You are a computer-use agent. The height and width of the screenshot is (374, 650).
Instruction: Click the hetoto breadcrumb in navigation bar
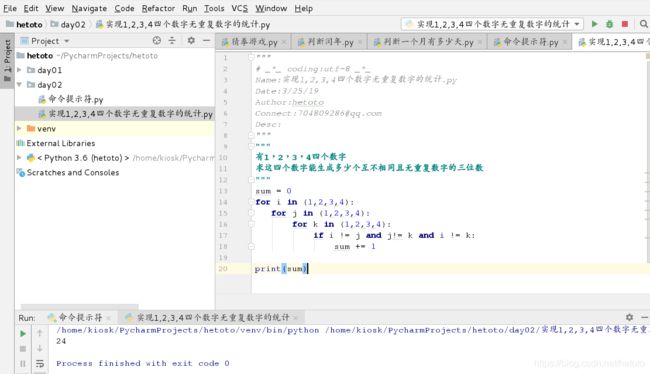click(24, 24)
